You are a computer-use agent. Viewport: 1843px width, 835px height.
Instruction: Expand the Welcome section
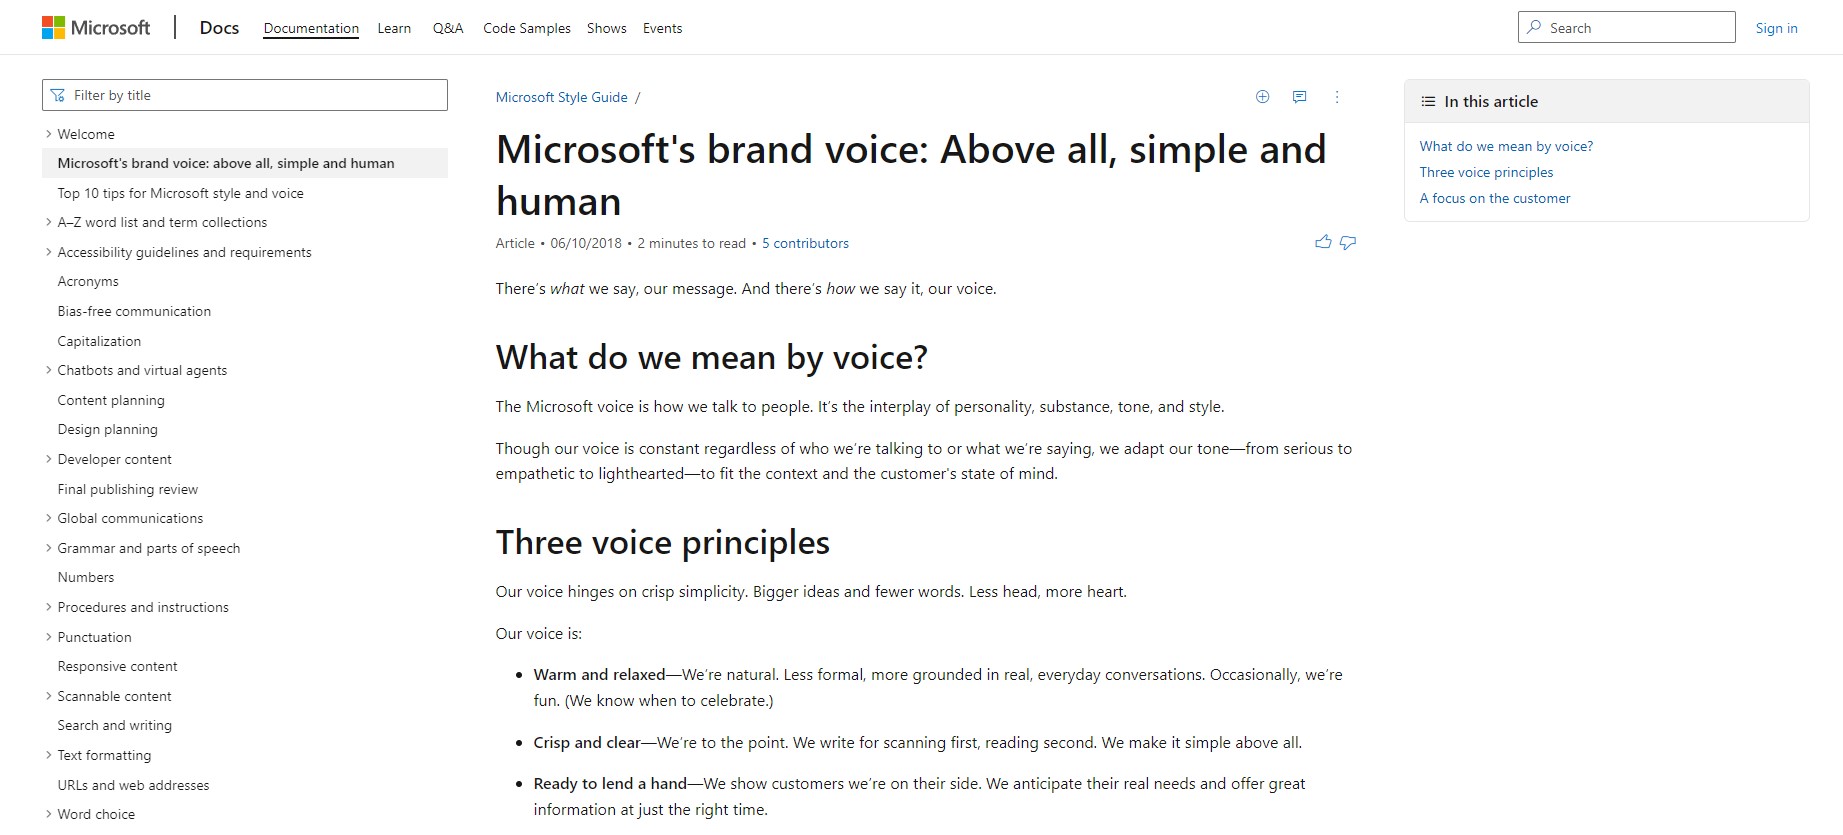49,133
